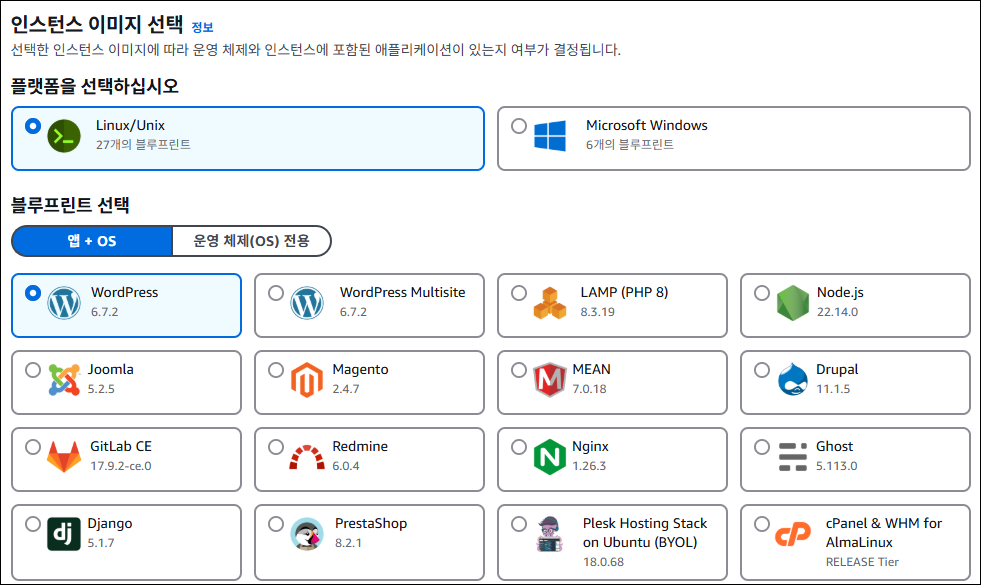Click the PrestaShop penguin icon

[x=307, y=534]
